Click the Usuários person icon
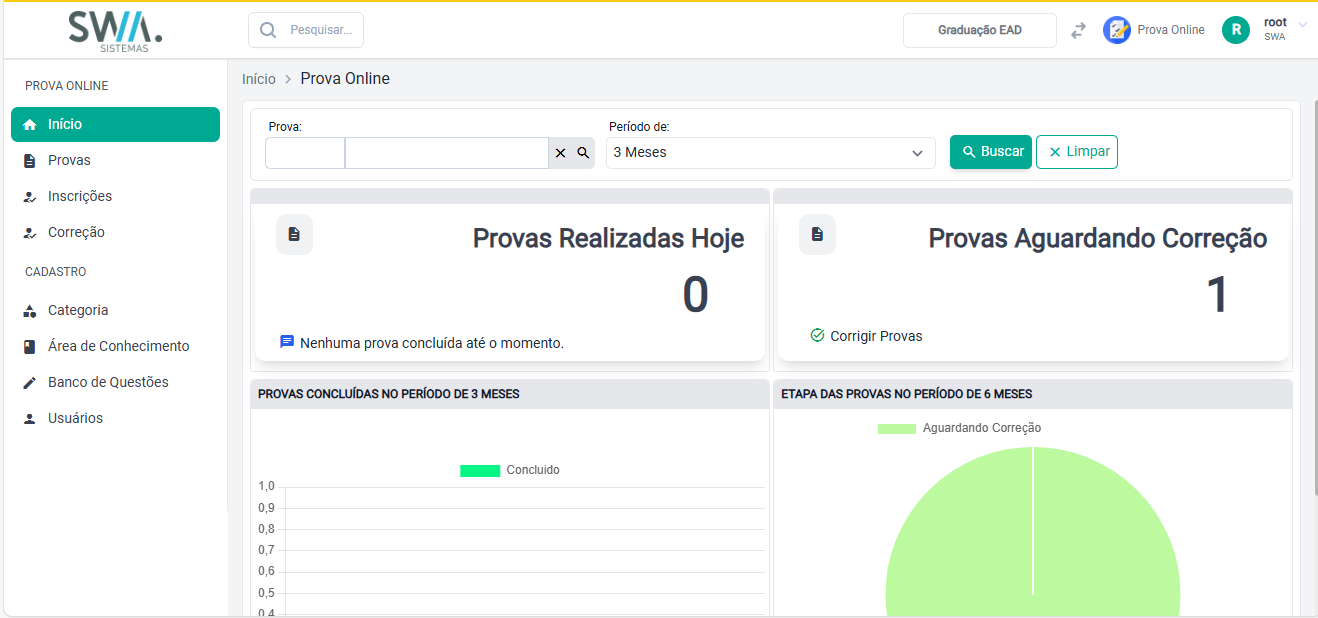 pos(30,419)
